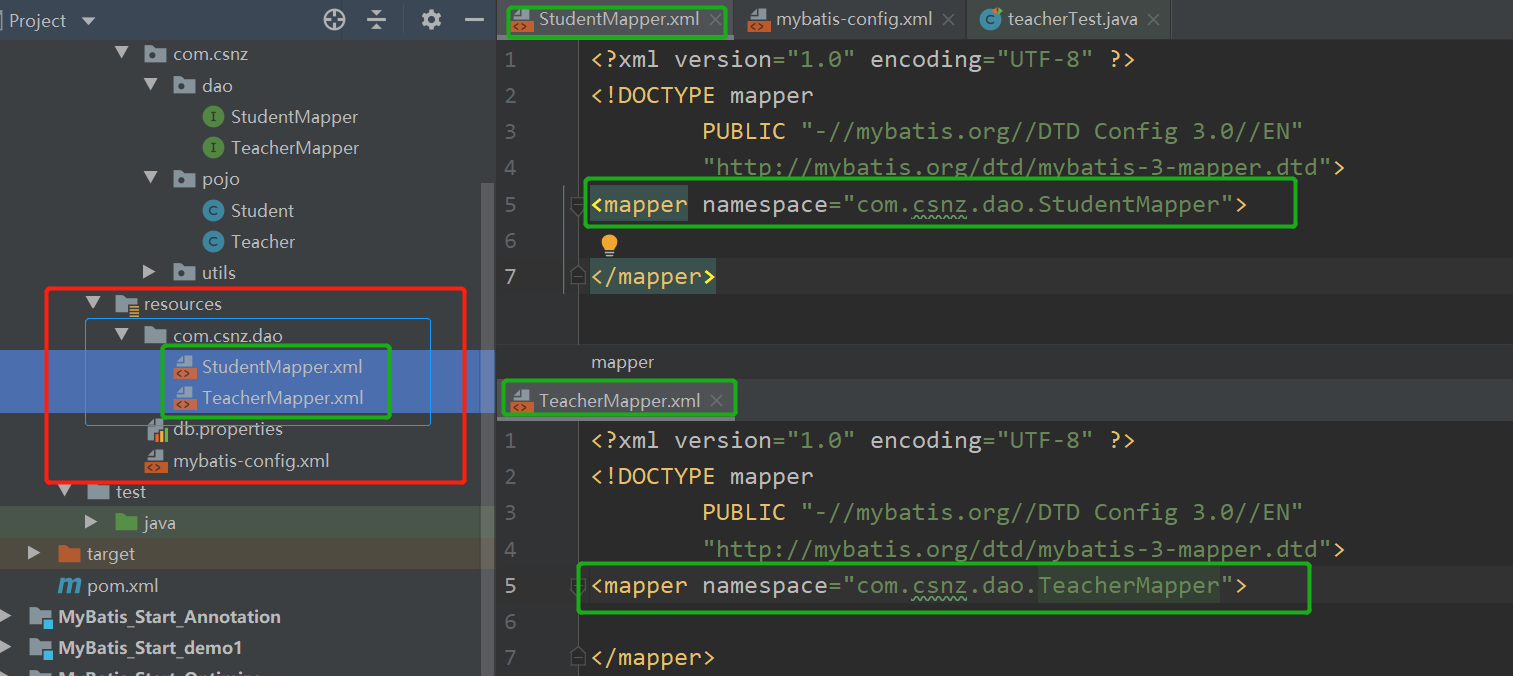Screen dimensions: 1513x676
Task: Click the locate/scroll-from-source target icon
Action: (335, 19)
